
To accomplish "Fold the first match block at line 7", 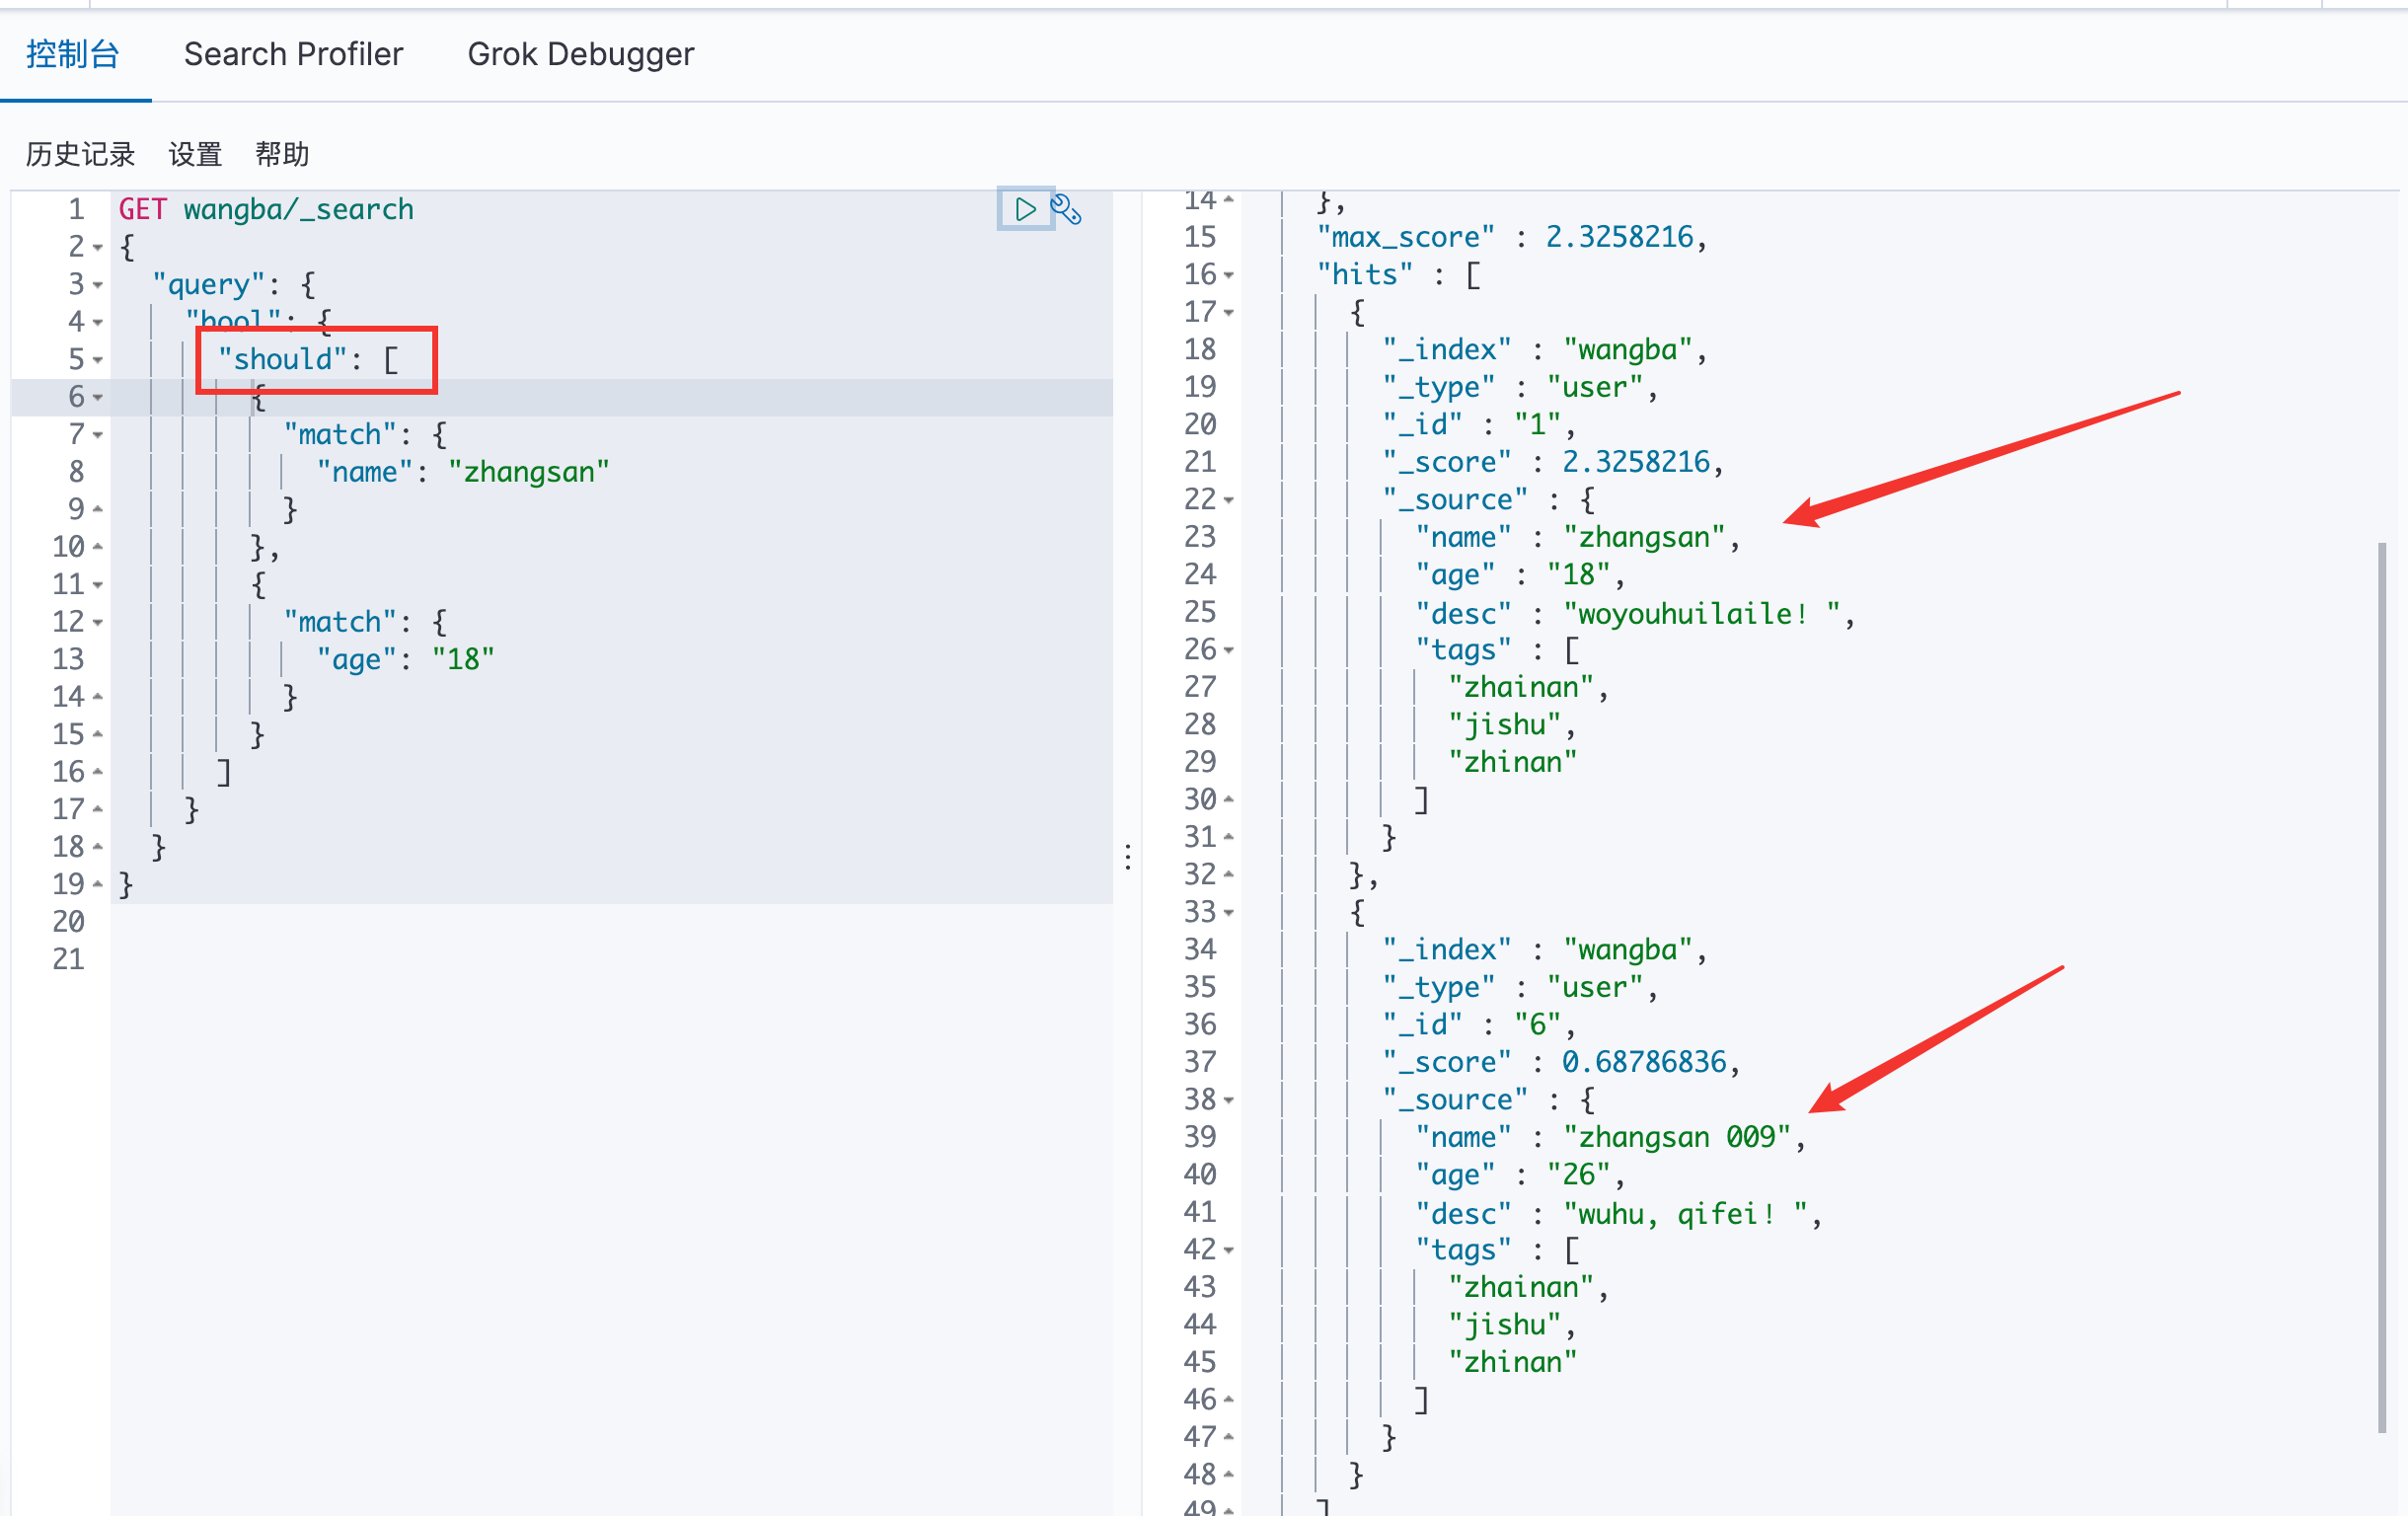I will point(98,435).
